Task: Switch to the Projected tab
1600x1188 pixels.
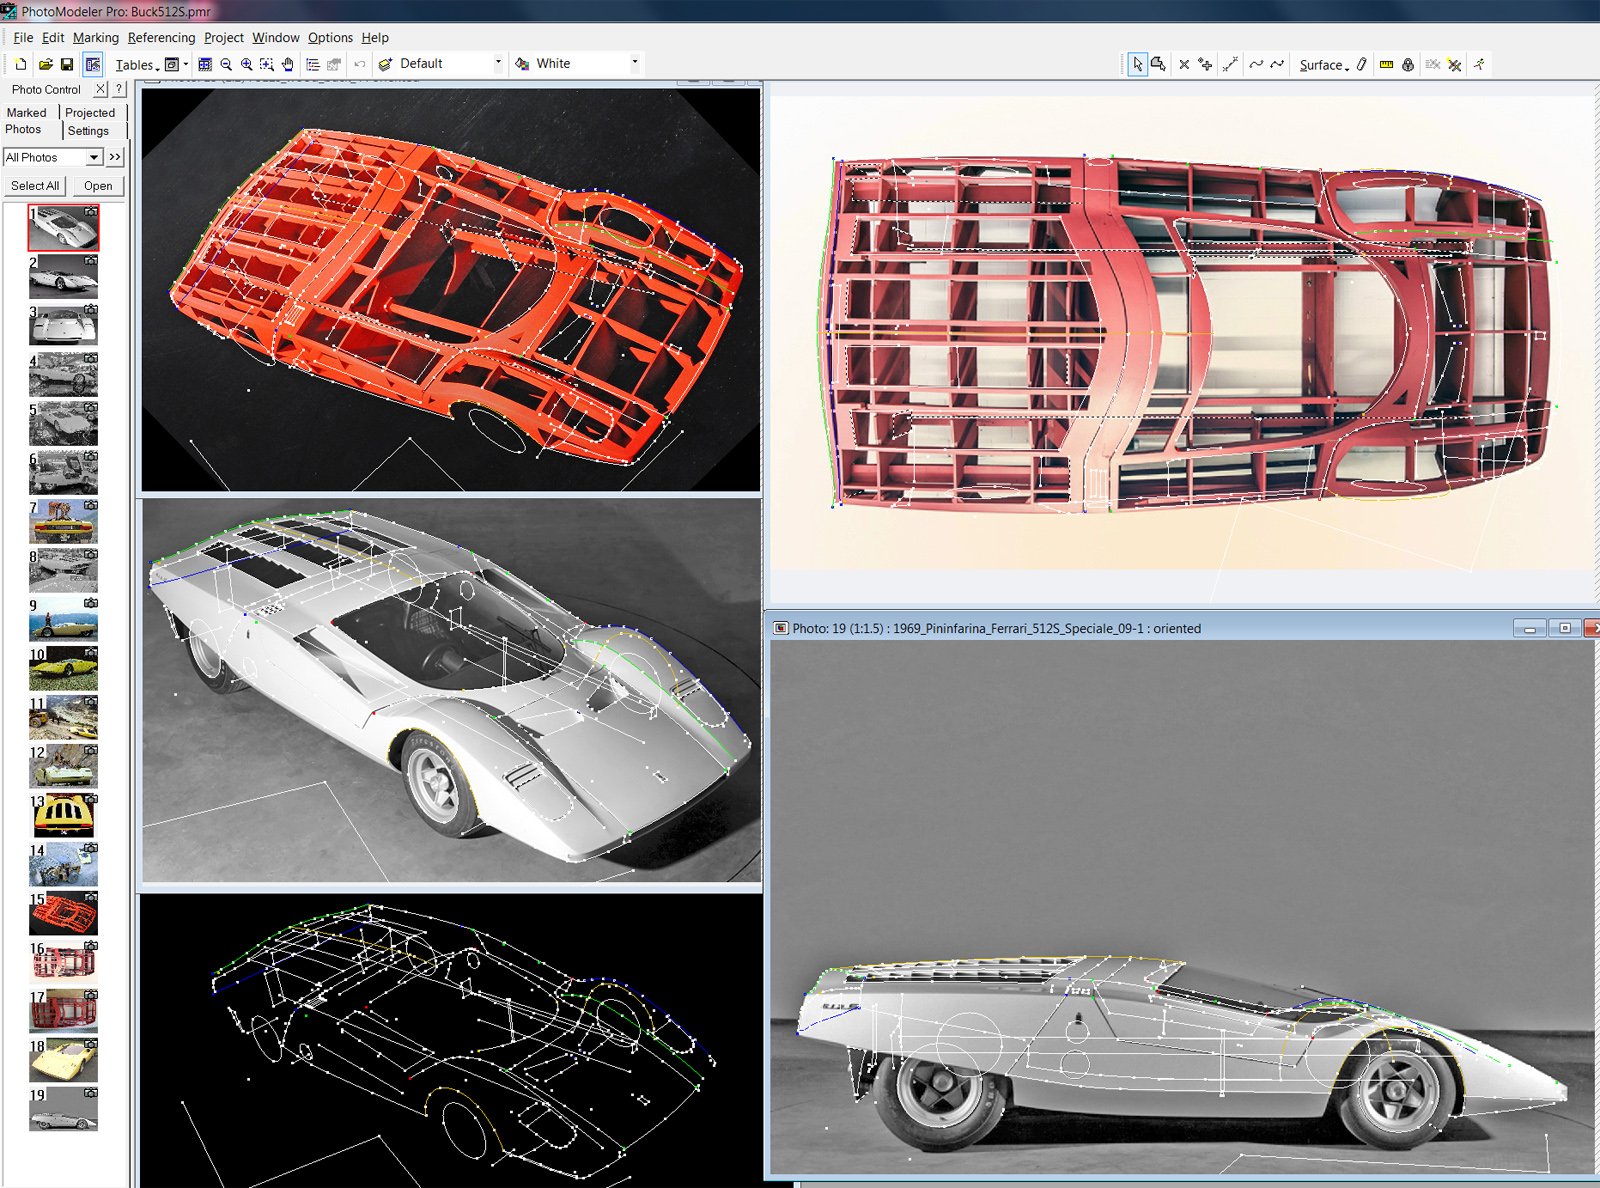Action: (90, 113)
